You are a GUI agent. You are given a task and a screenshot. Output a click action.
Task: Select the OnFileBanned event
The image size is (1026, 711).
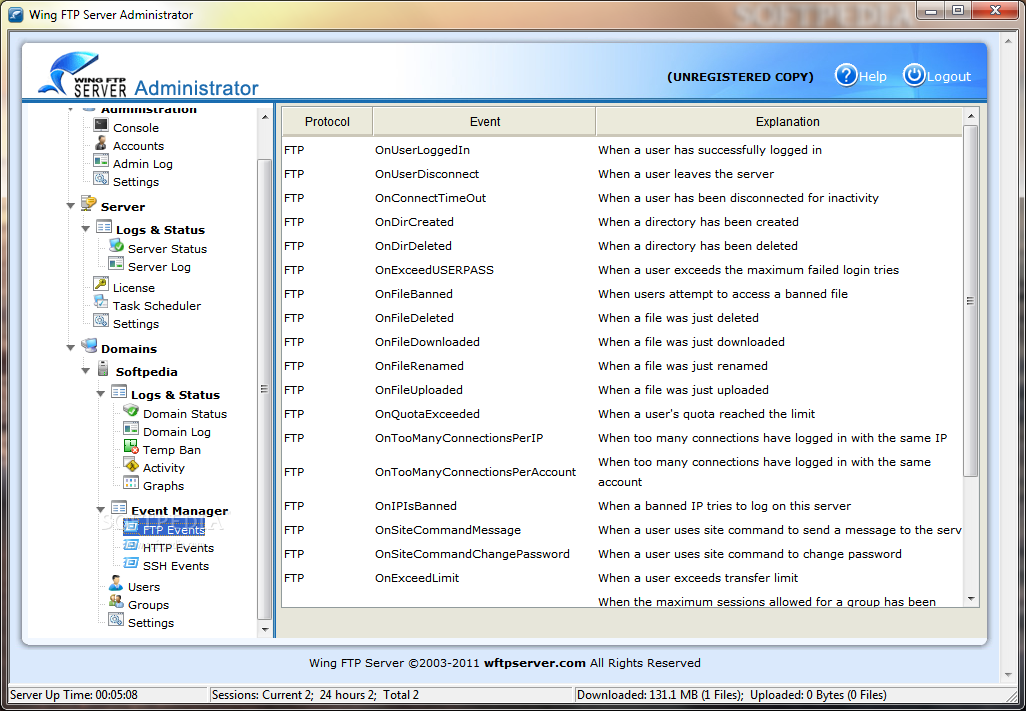click(x=414, y=294)
